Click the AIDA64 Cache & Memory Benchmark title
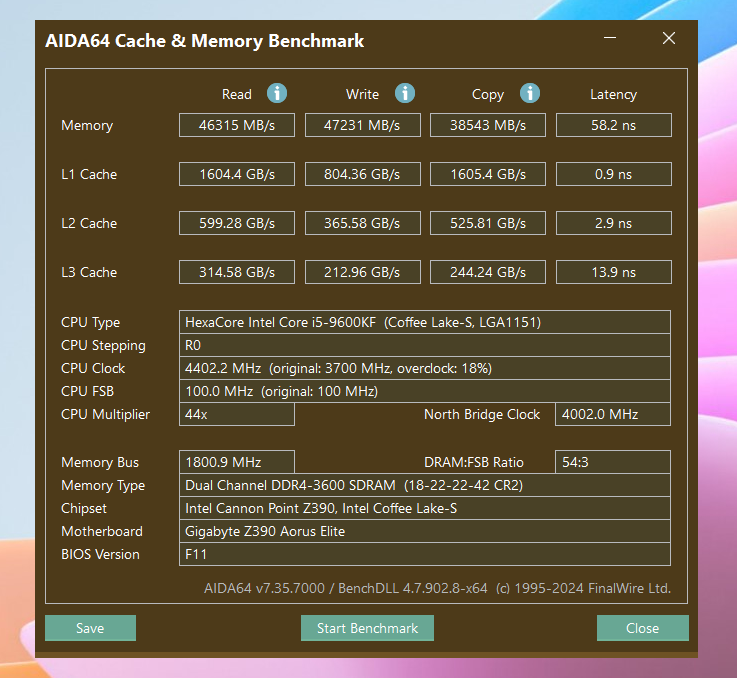Image resolution: width=737 pixels, height=678 pixels. [x=204, y=41]
